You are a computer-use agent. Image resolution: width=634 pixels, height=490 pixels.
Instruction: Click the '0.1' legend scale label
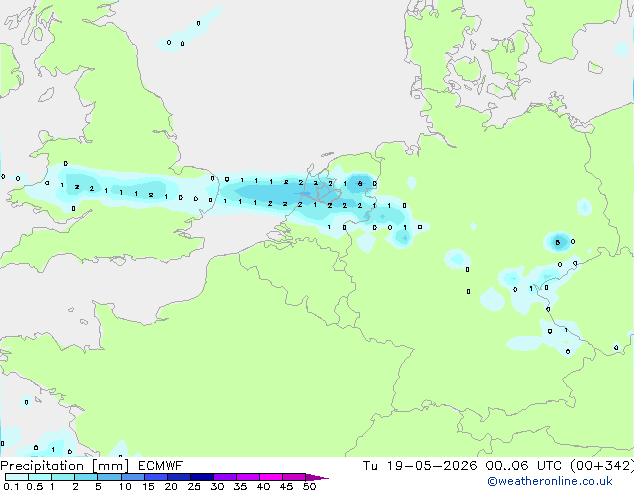point(11,486)
